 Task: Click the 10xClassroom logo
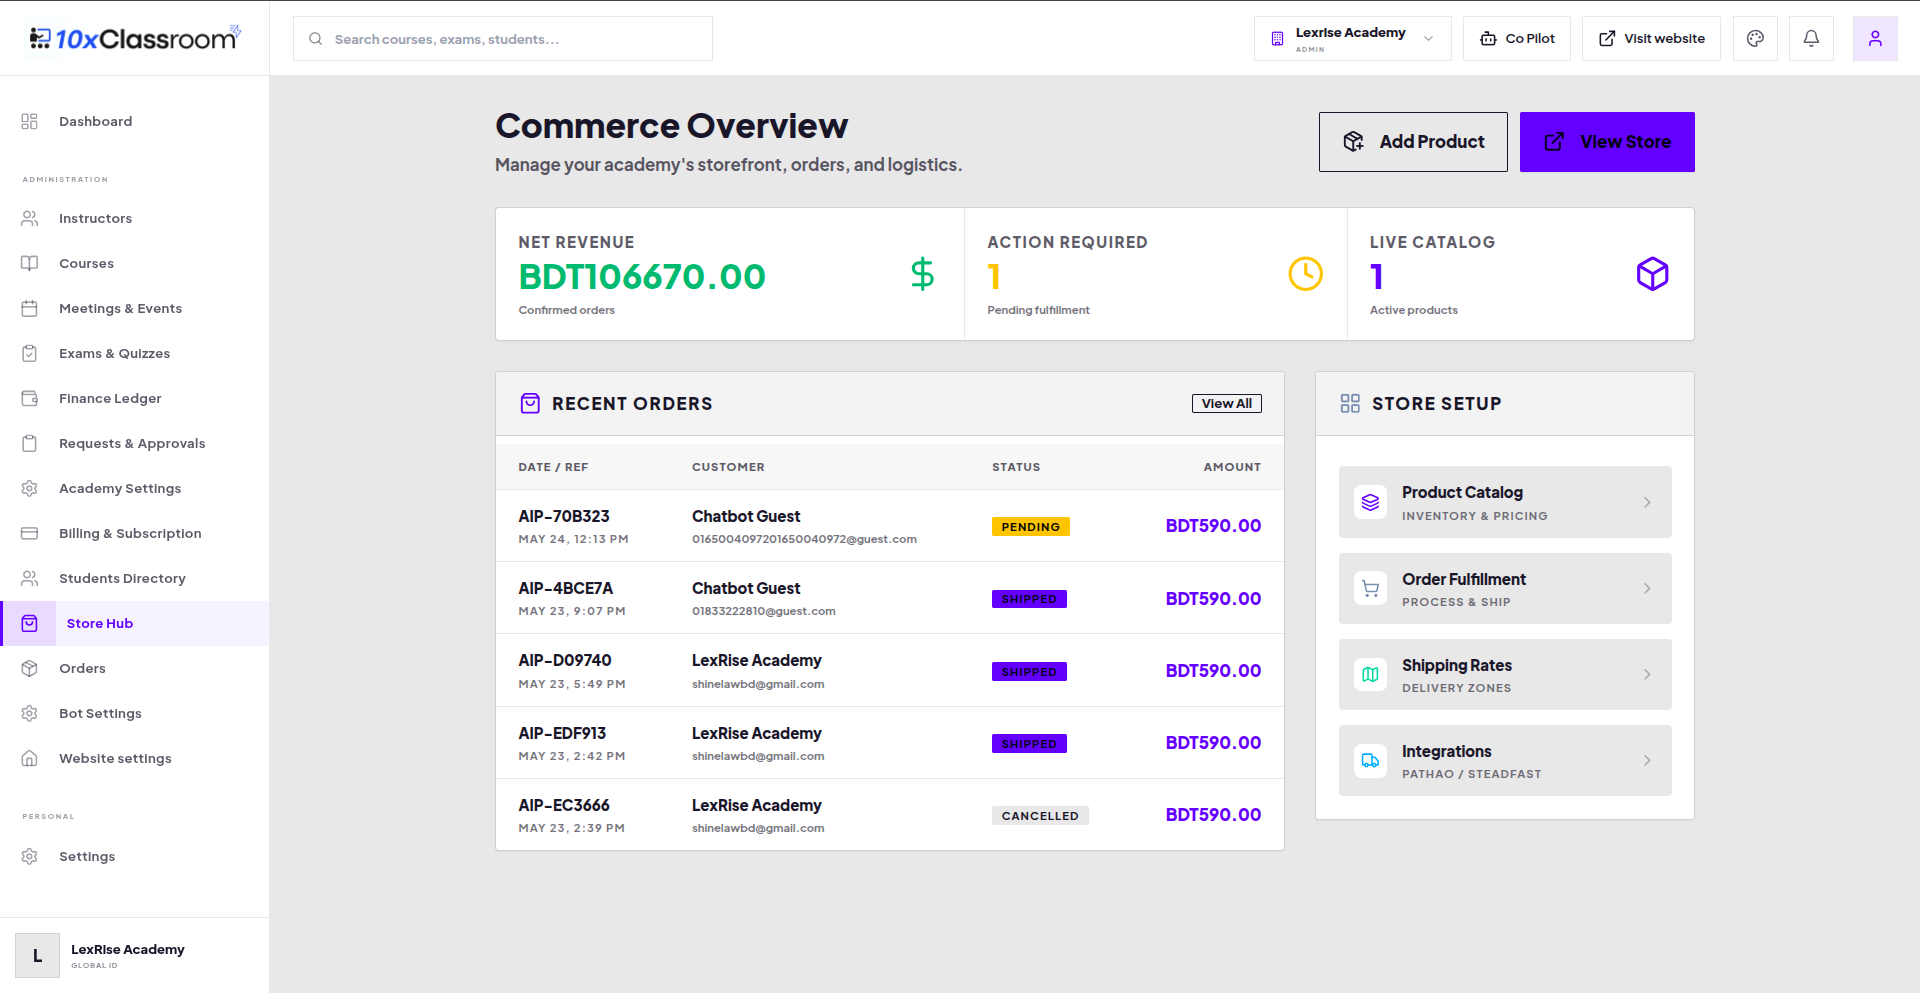[135, 38]
